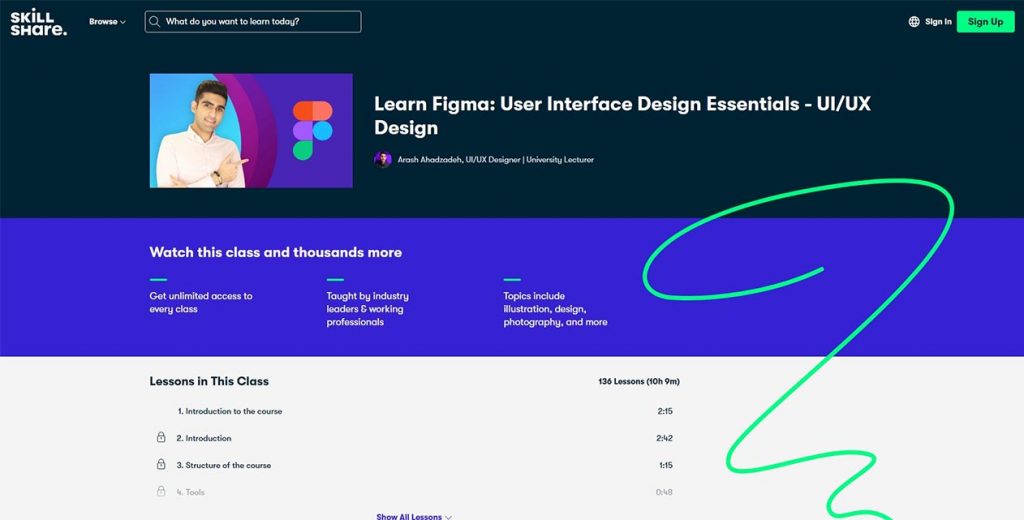Click the 1:15 lesson duration
Viewport: 1024px width, 520px height.
[x=665, y=465]
